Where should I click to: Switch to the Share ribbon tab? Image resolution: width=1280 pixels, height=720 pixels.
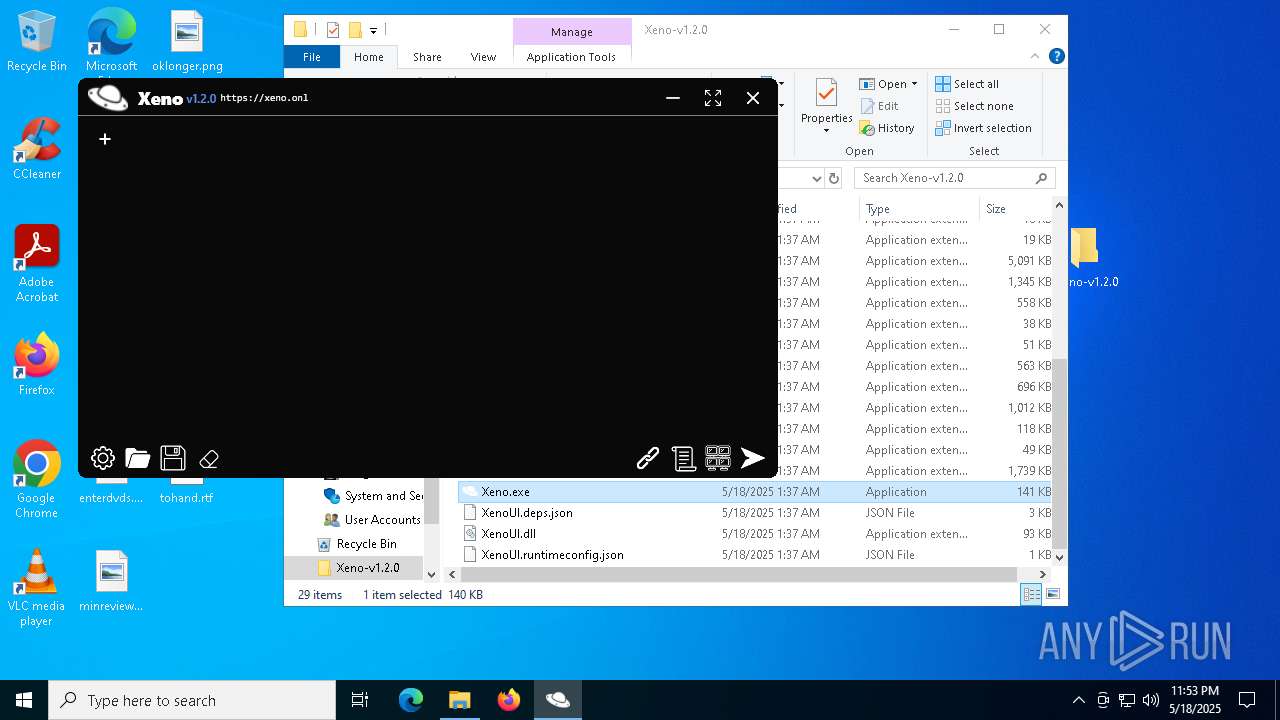click(427, 57)
